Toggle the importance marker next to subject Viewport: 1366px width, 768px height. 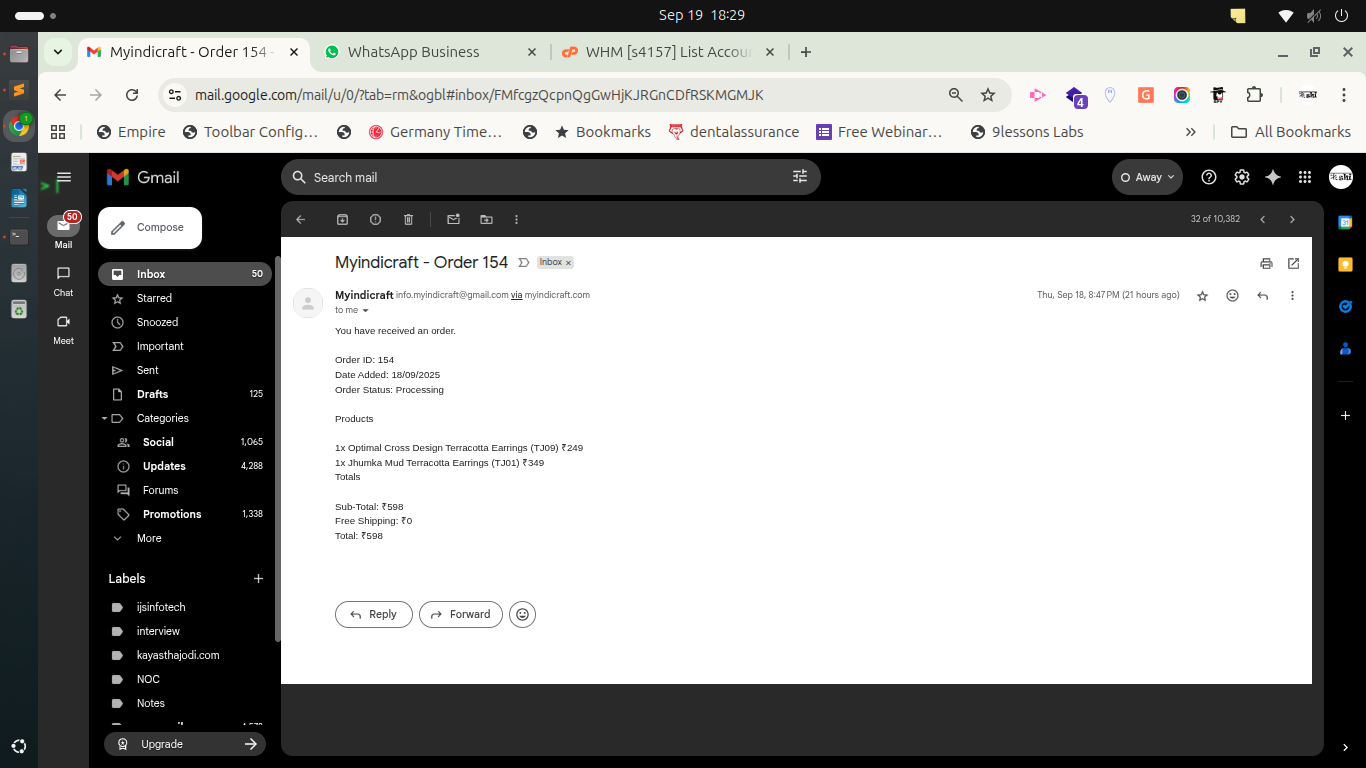(524, 263)
